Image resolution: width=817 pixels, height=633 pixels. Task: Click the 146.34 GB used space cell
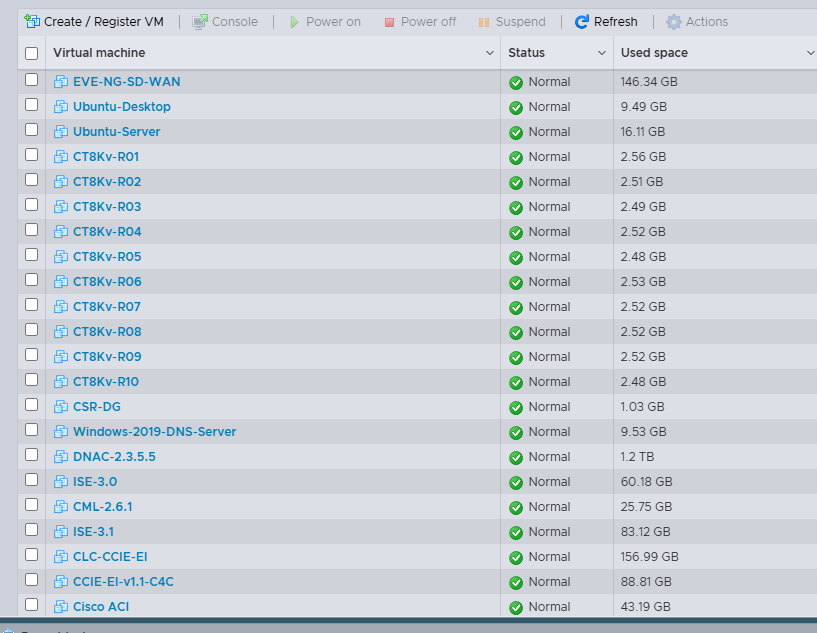tap(649, 82)
